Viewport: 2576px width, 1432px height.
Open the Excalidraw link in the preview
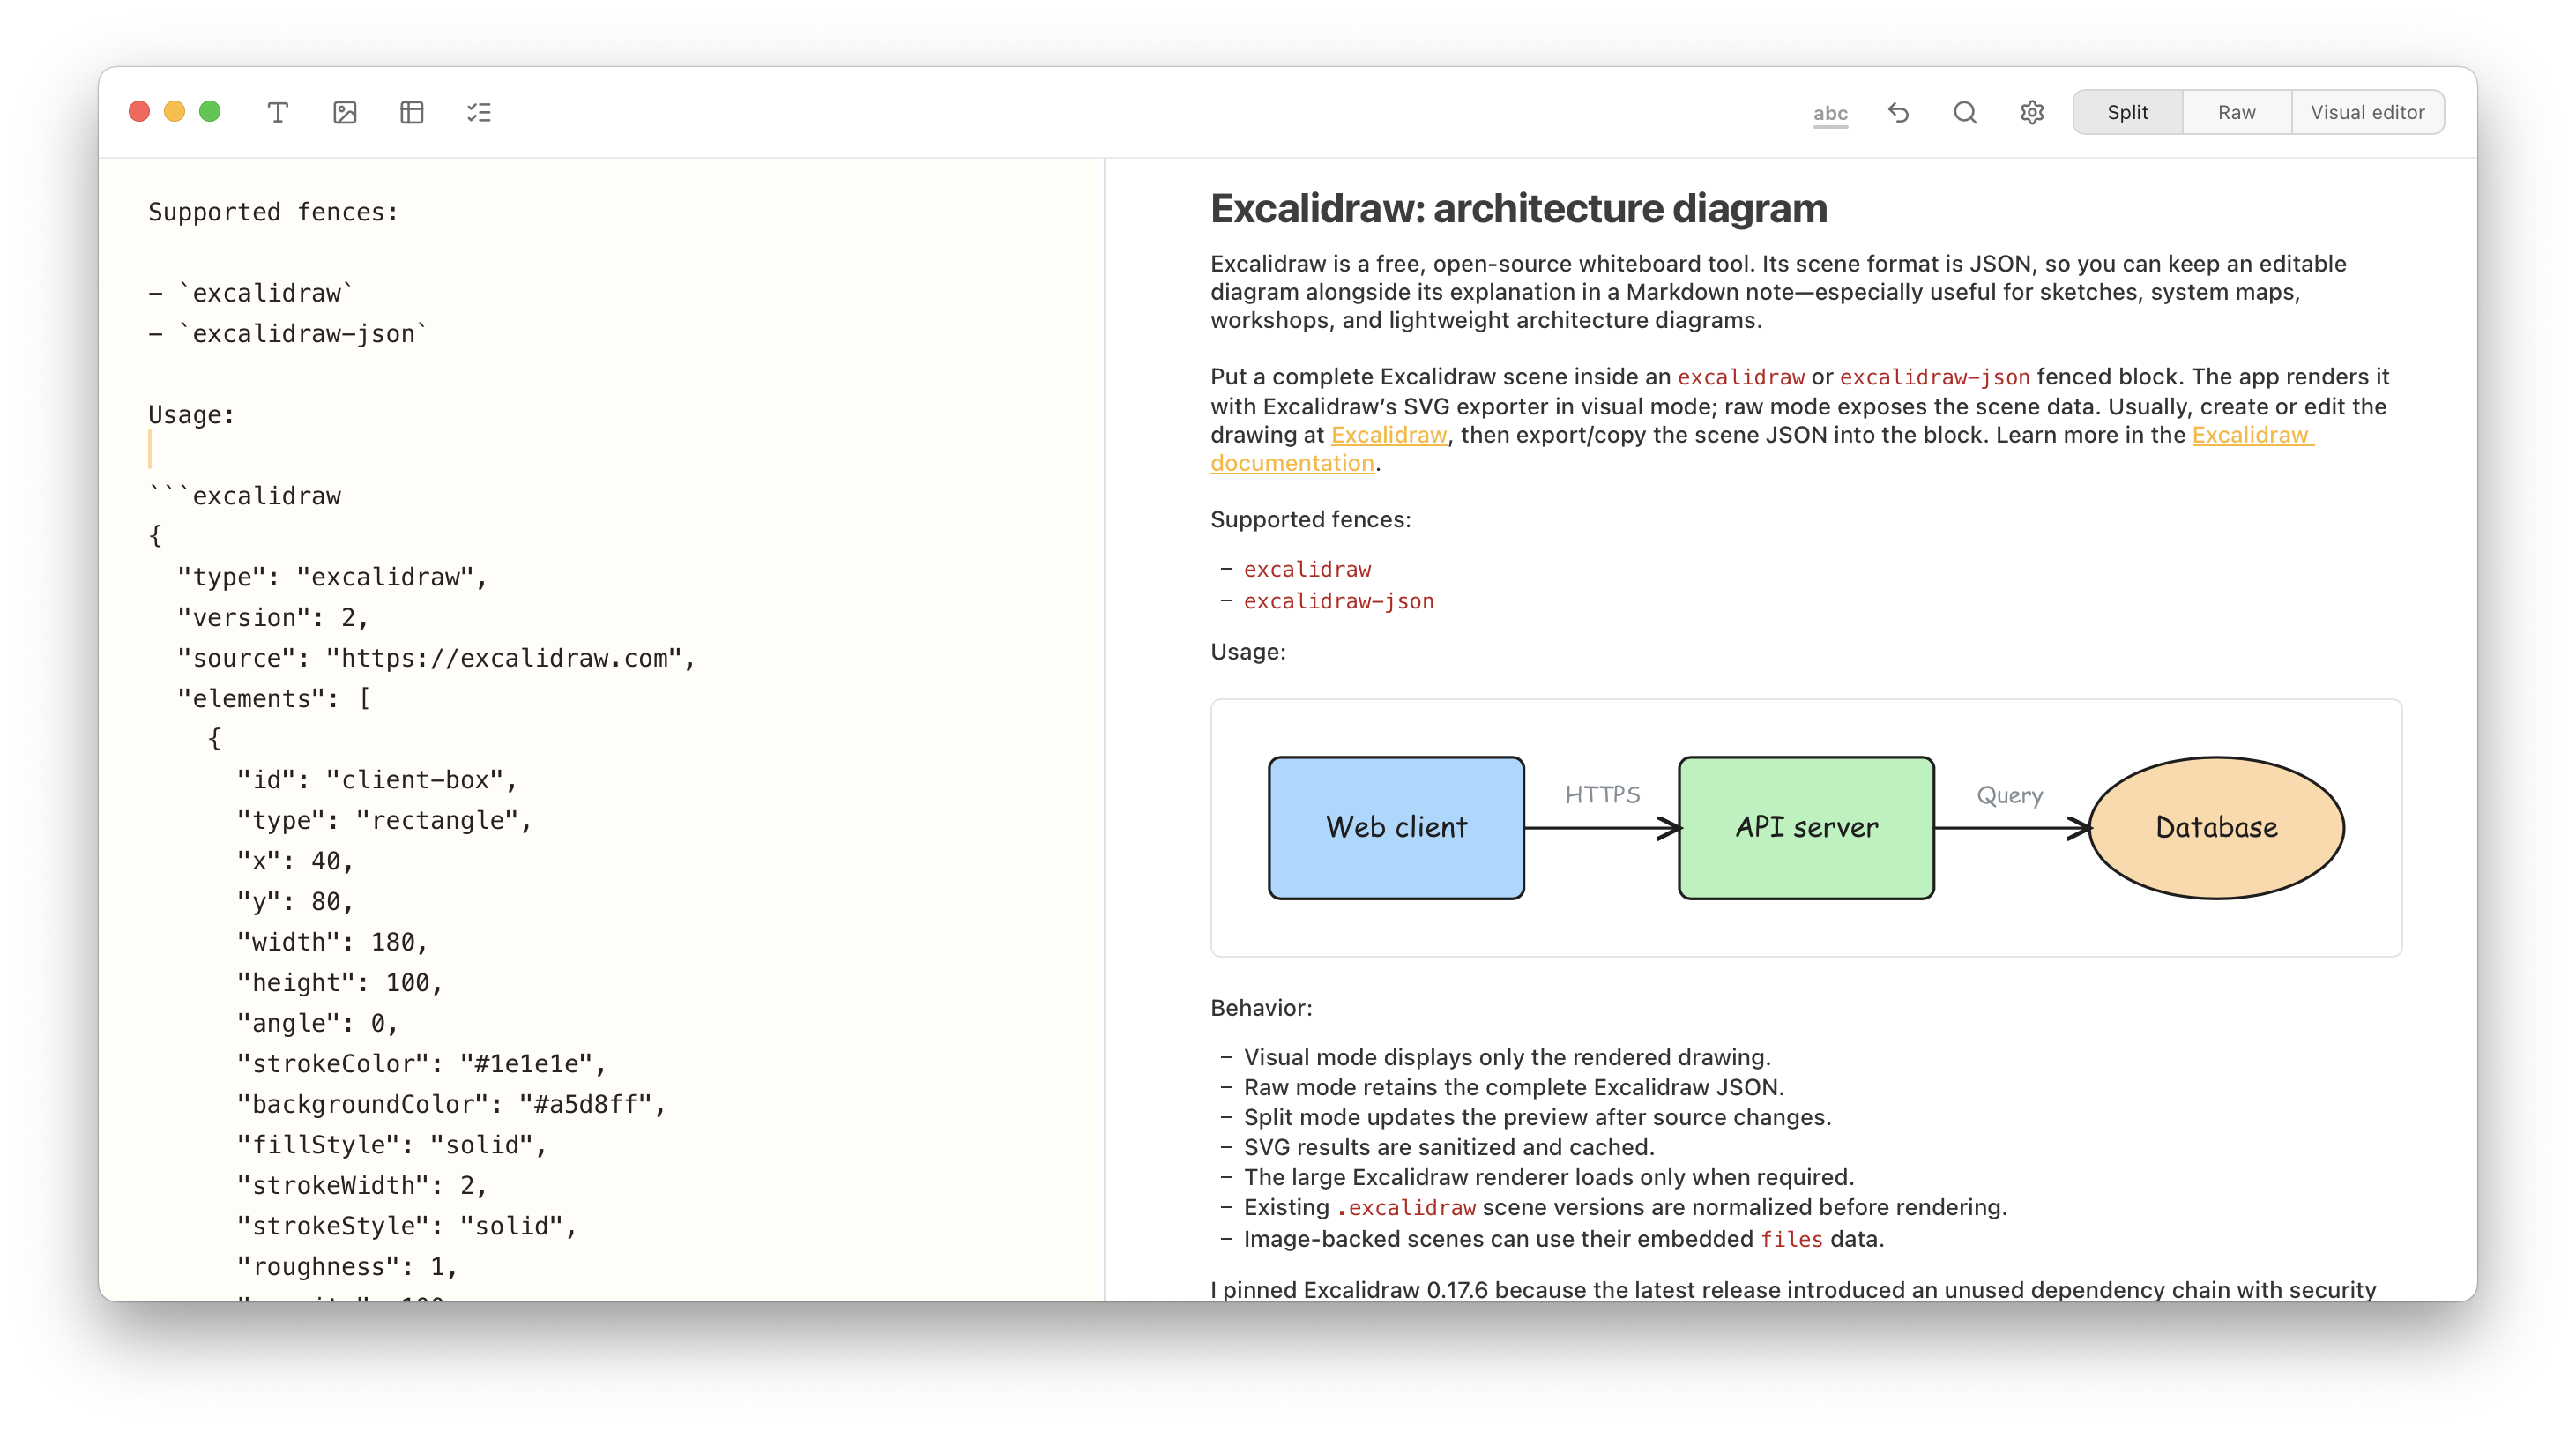[x=1389, y=435]
